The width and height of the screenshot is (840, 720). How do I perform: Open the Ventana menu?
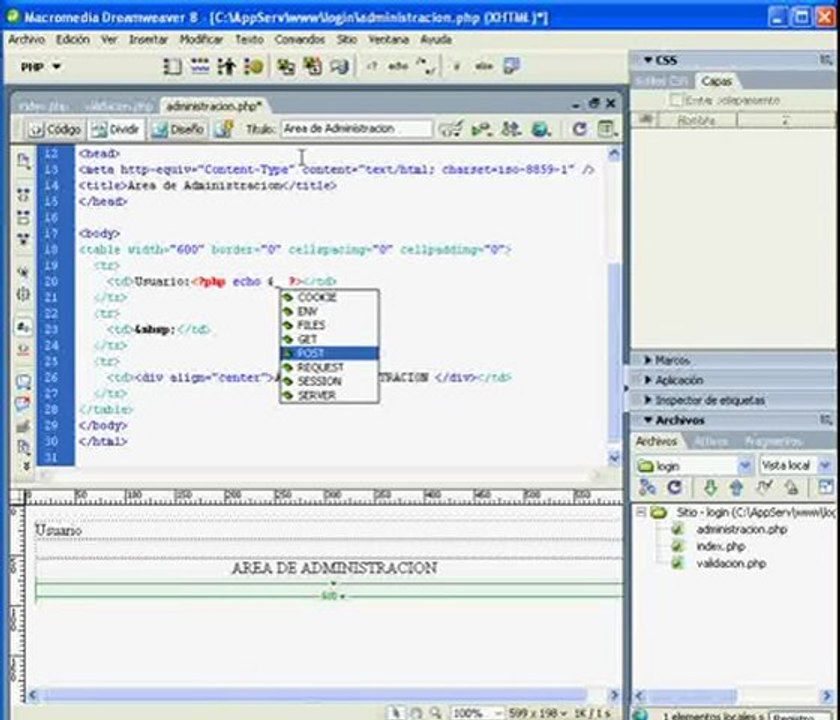388,40
